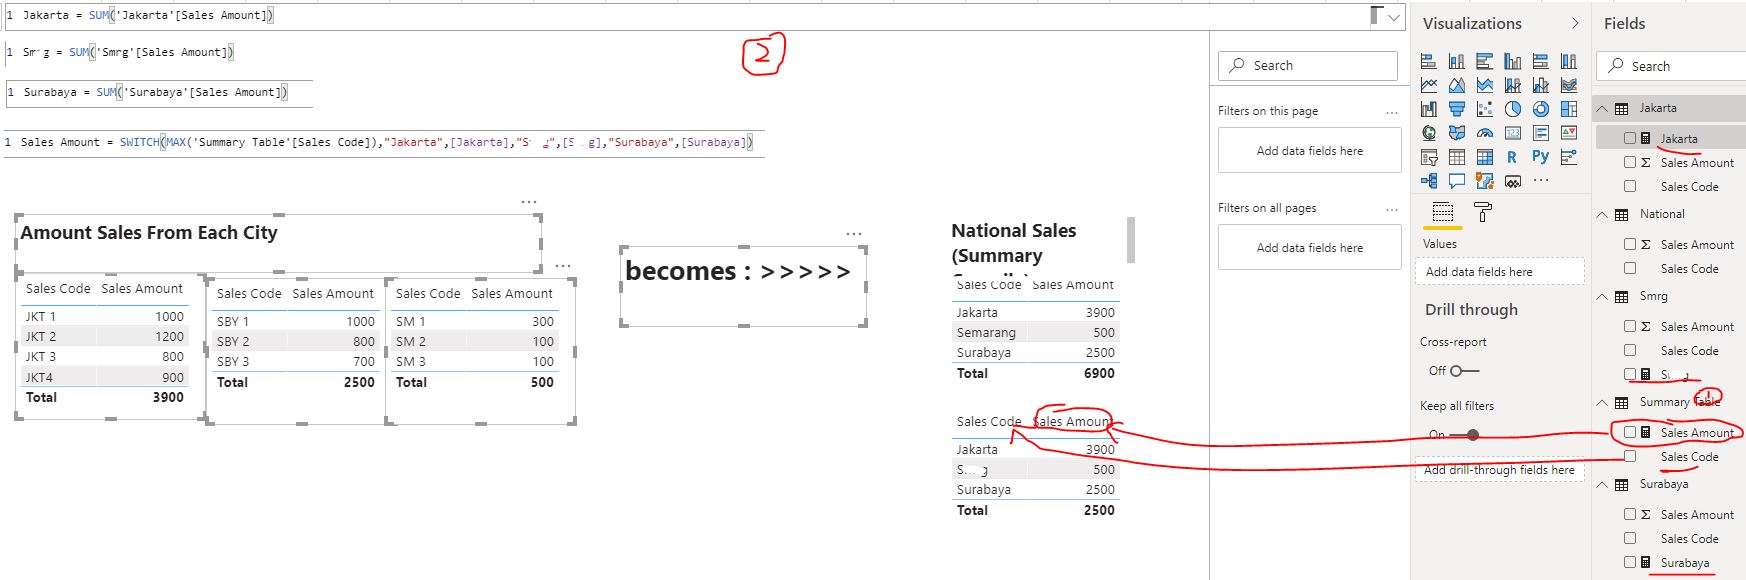Collapse the National table in Fields
Screen dimensions: 1746x580
[x=1602, y=214]
